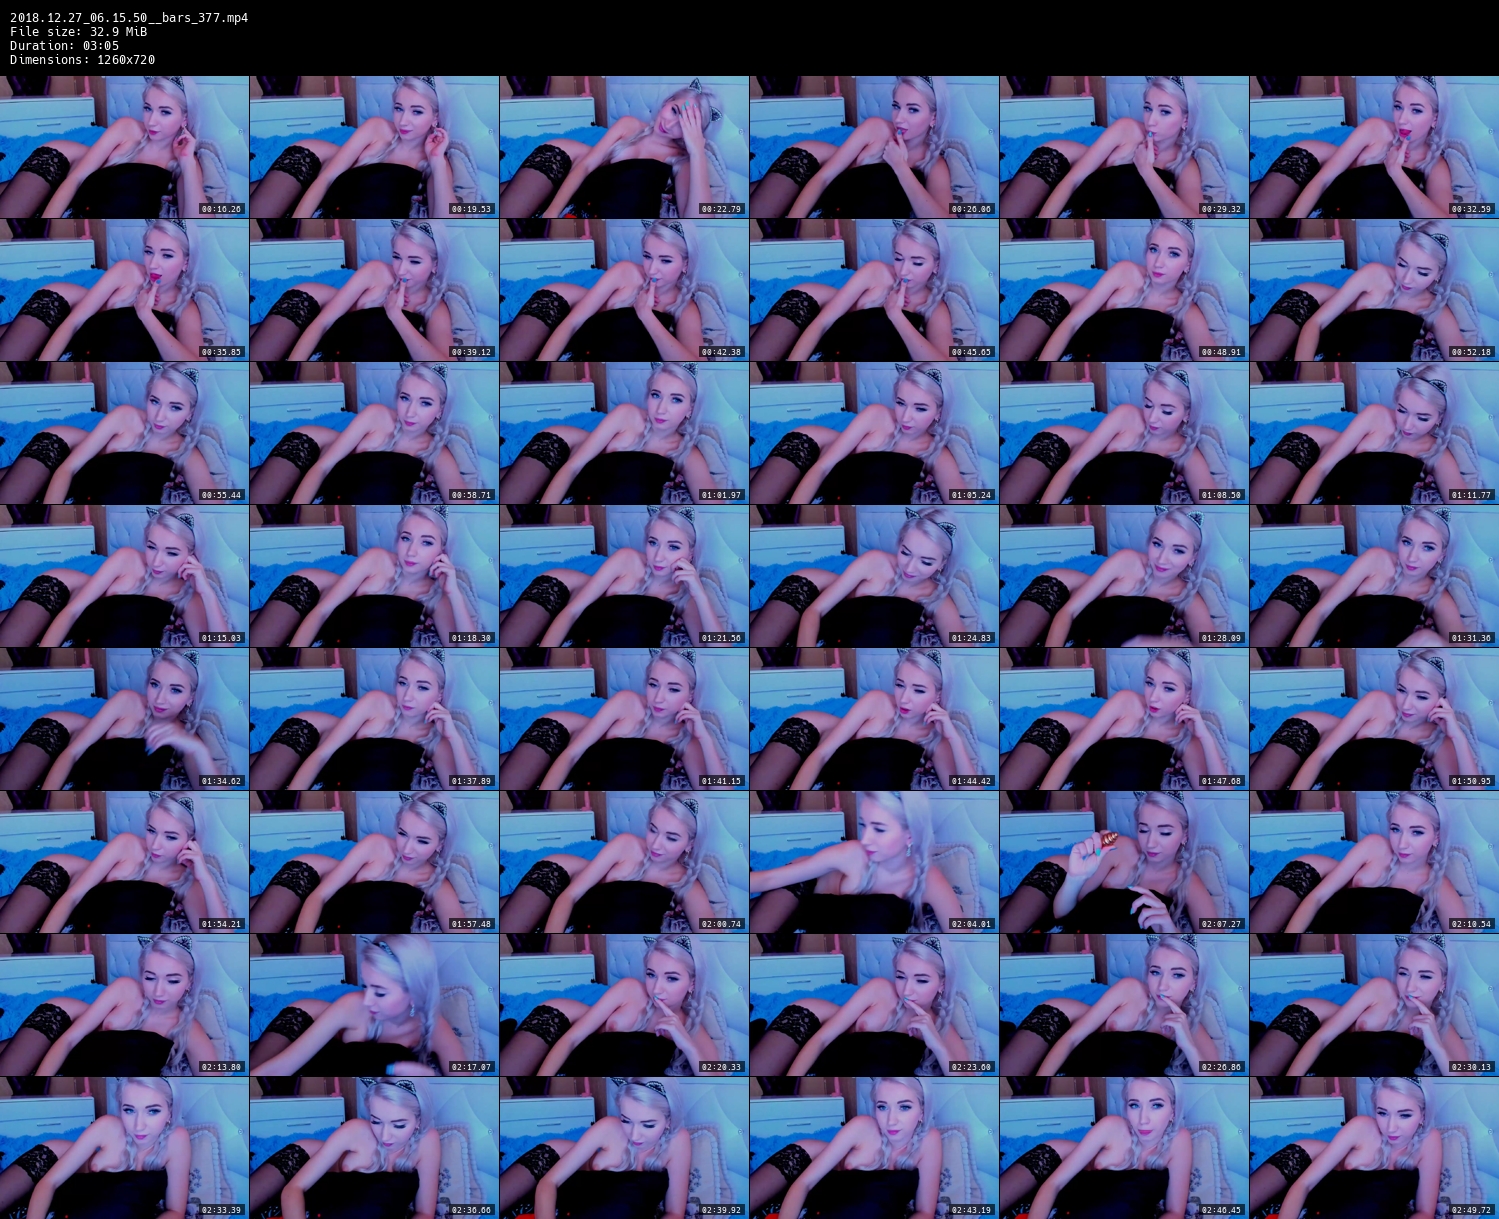Select the preview frame at 00:55.44
Viewport: 1499px width, 1219px height.
(124, 433)
